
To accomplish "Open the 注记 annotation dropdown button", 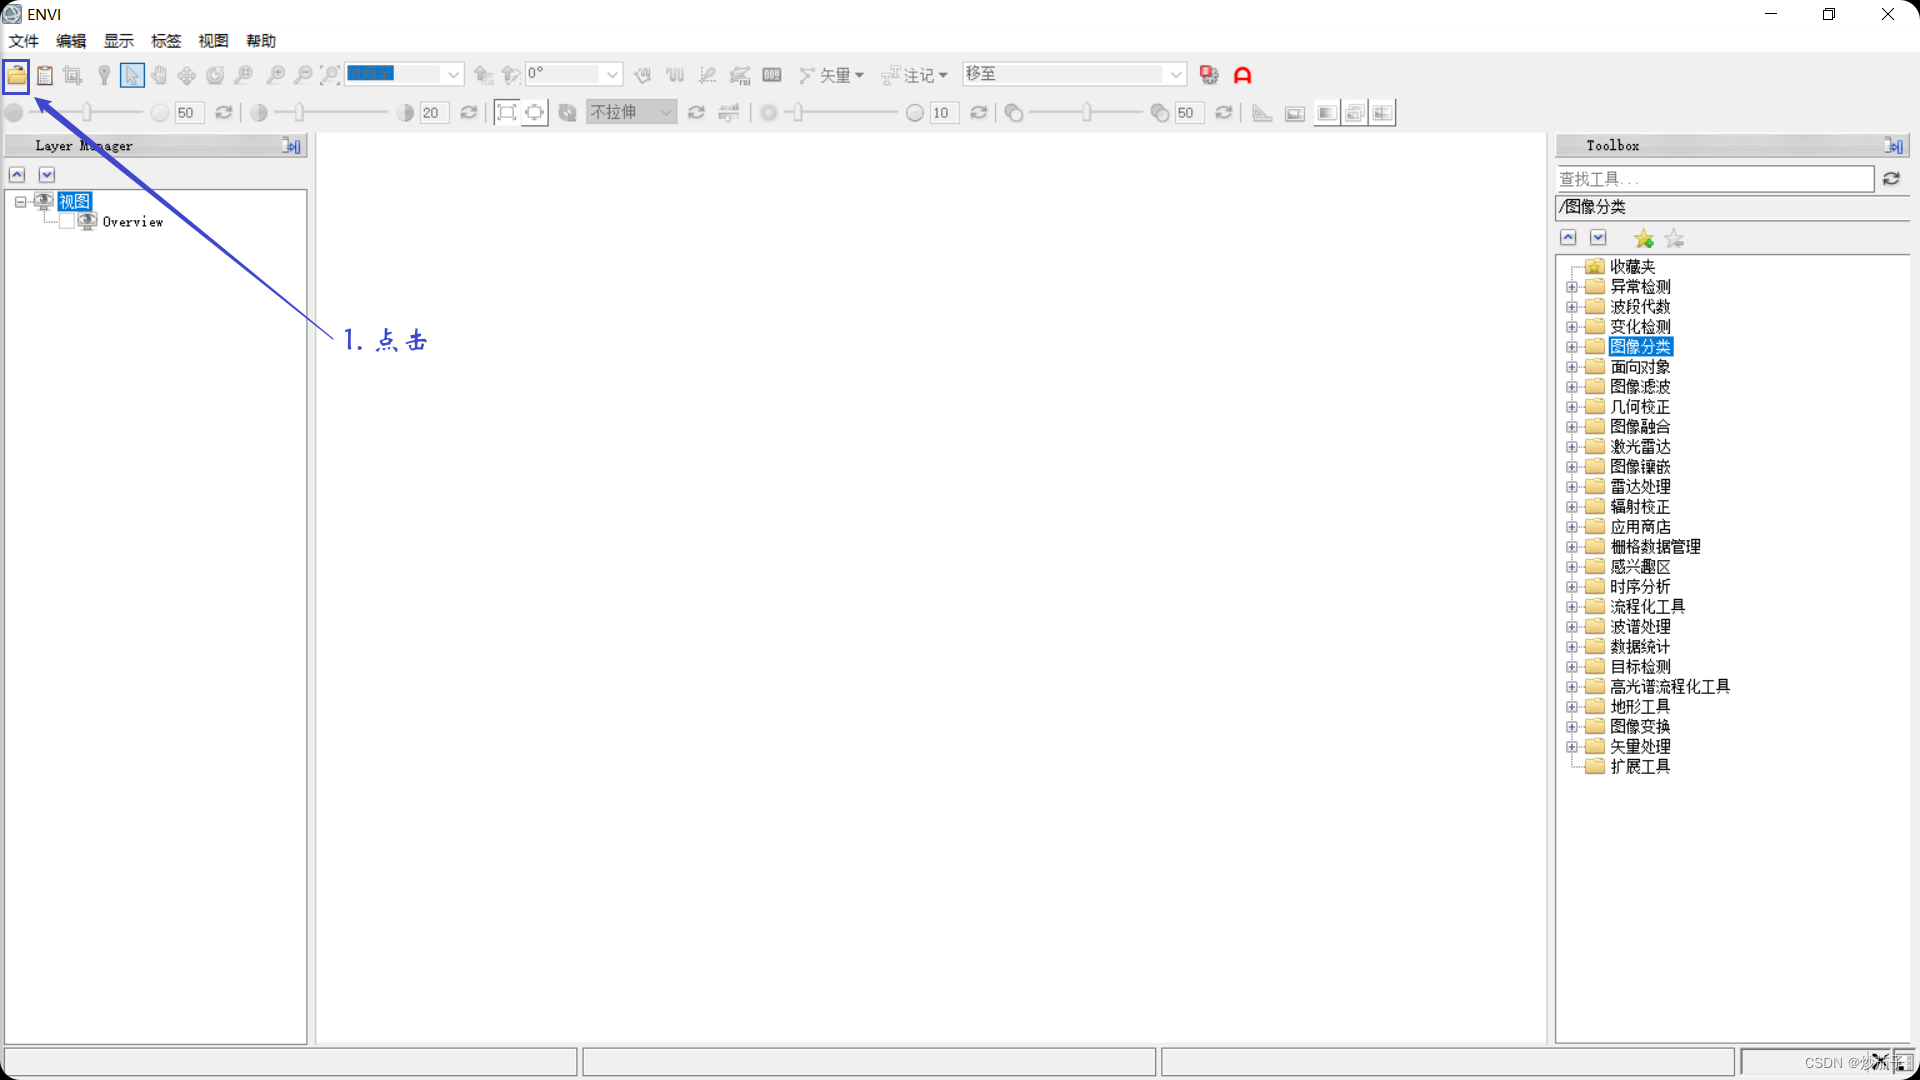I will [x=915, y=75].
